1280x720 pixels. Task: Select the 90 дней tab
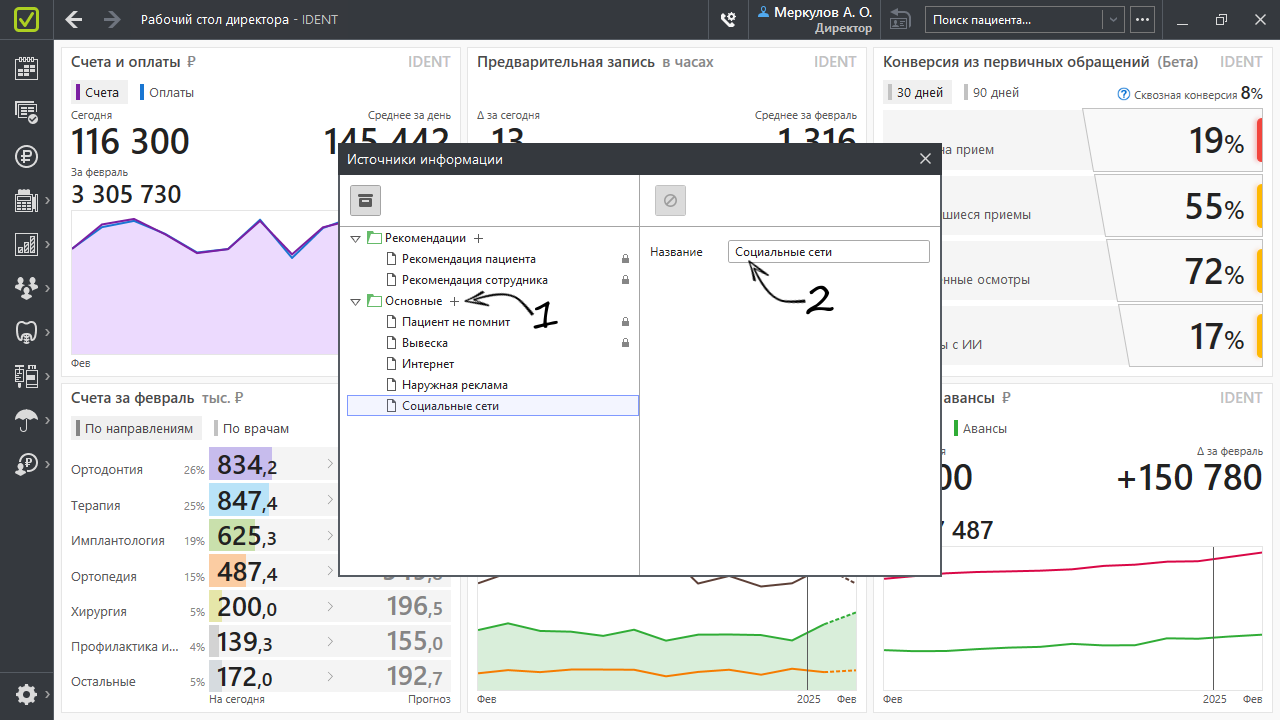pyautogui.click(x=993, y=92)
